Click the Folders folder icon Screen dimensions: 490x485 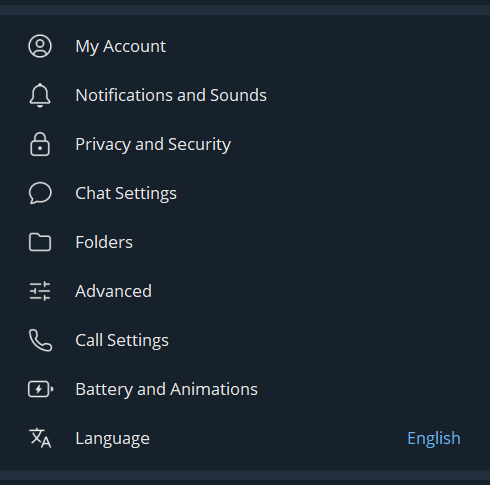pos(40,242)
